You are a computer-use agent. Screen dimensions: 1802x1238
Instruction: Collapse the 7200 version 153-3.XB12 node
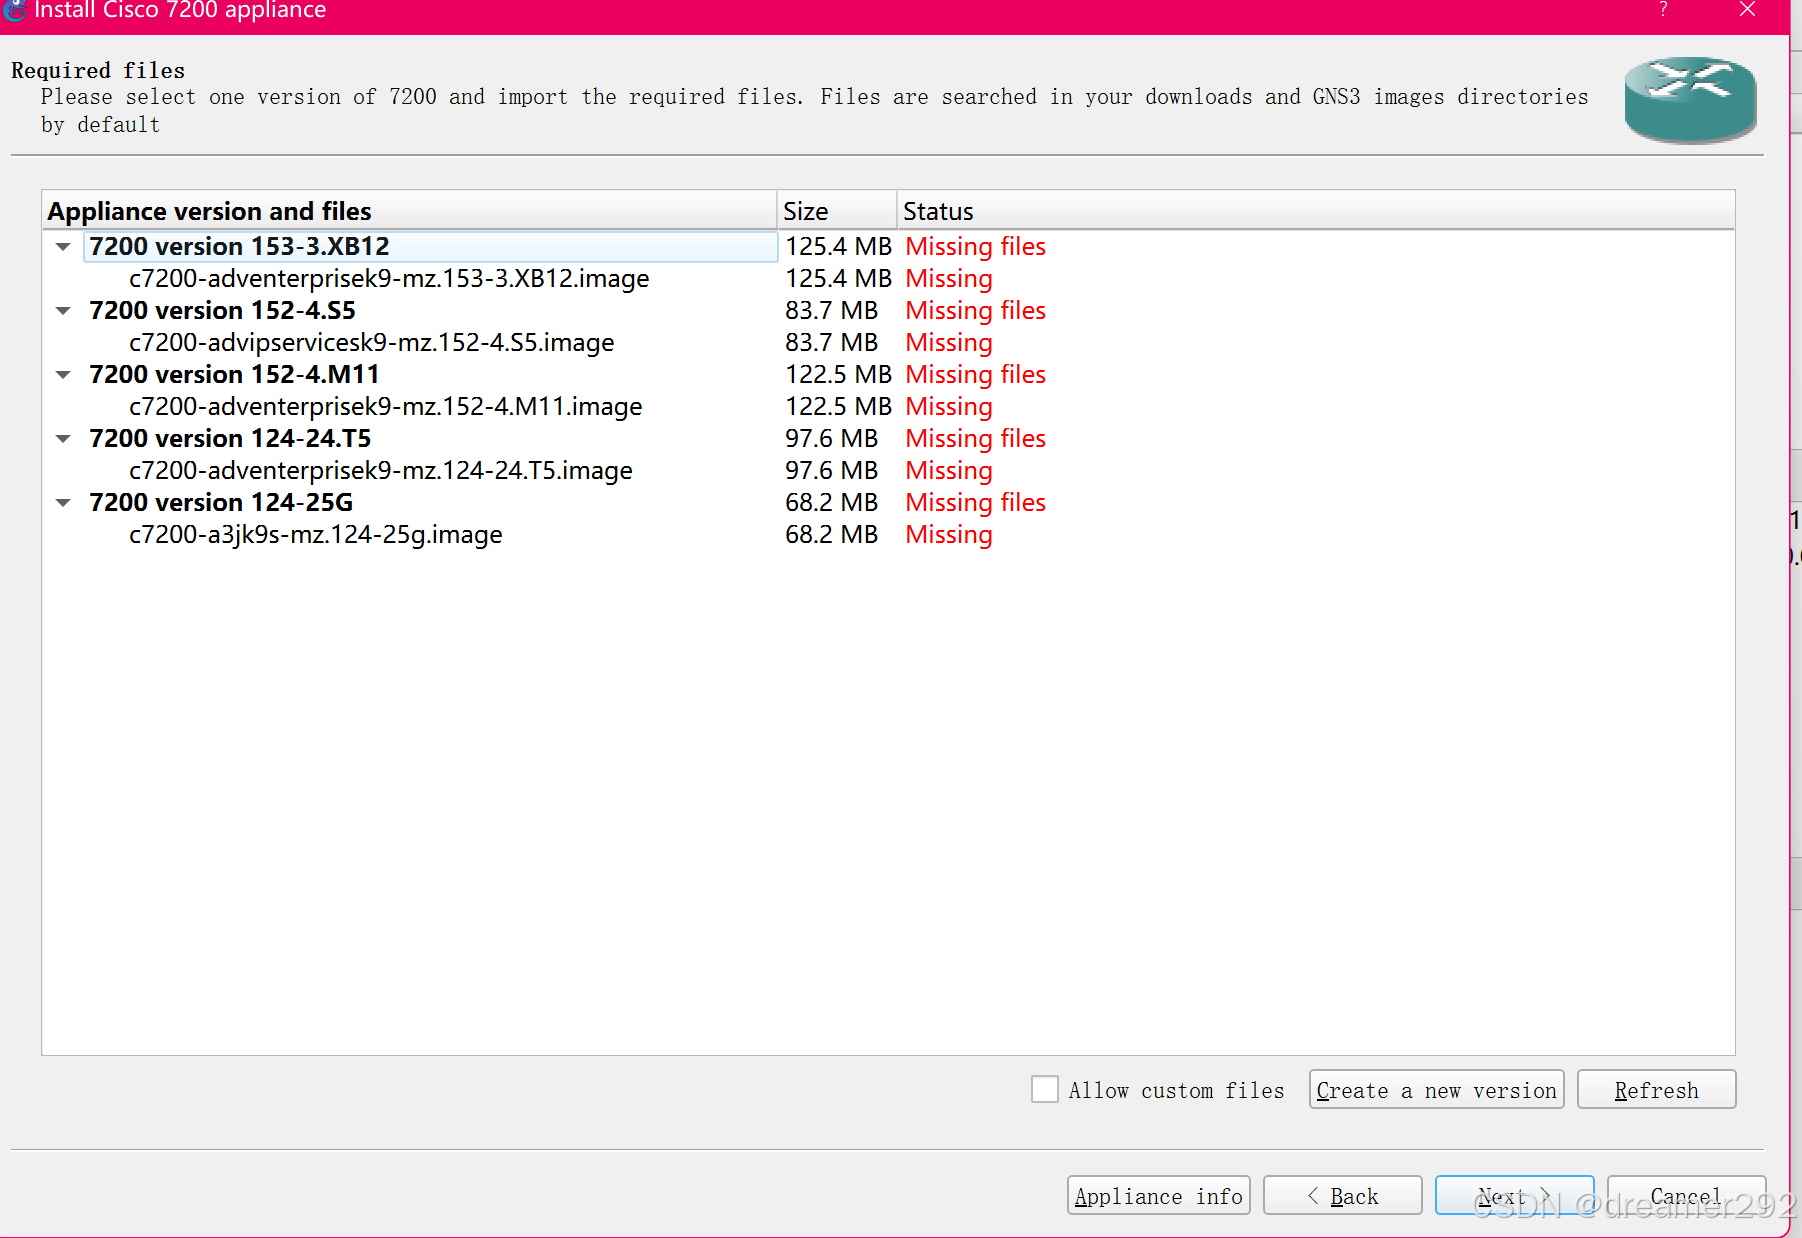63,247
